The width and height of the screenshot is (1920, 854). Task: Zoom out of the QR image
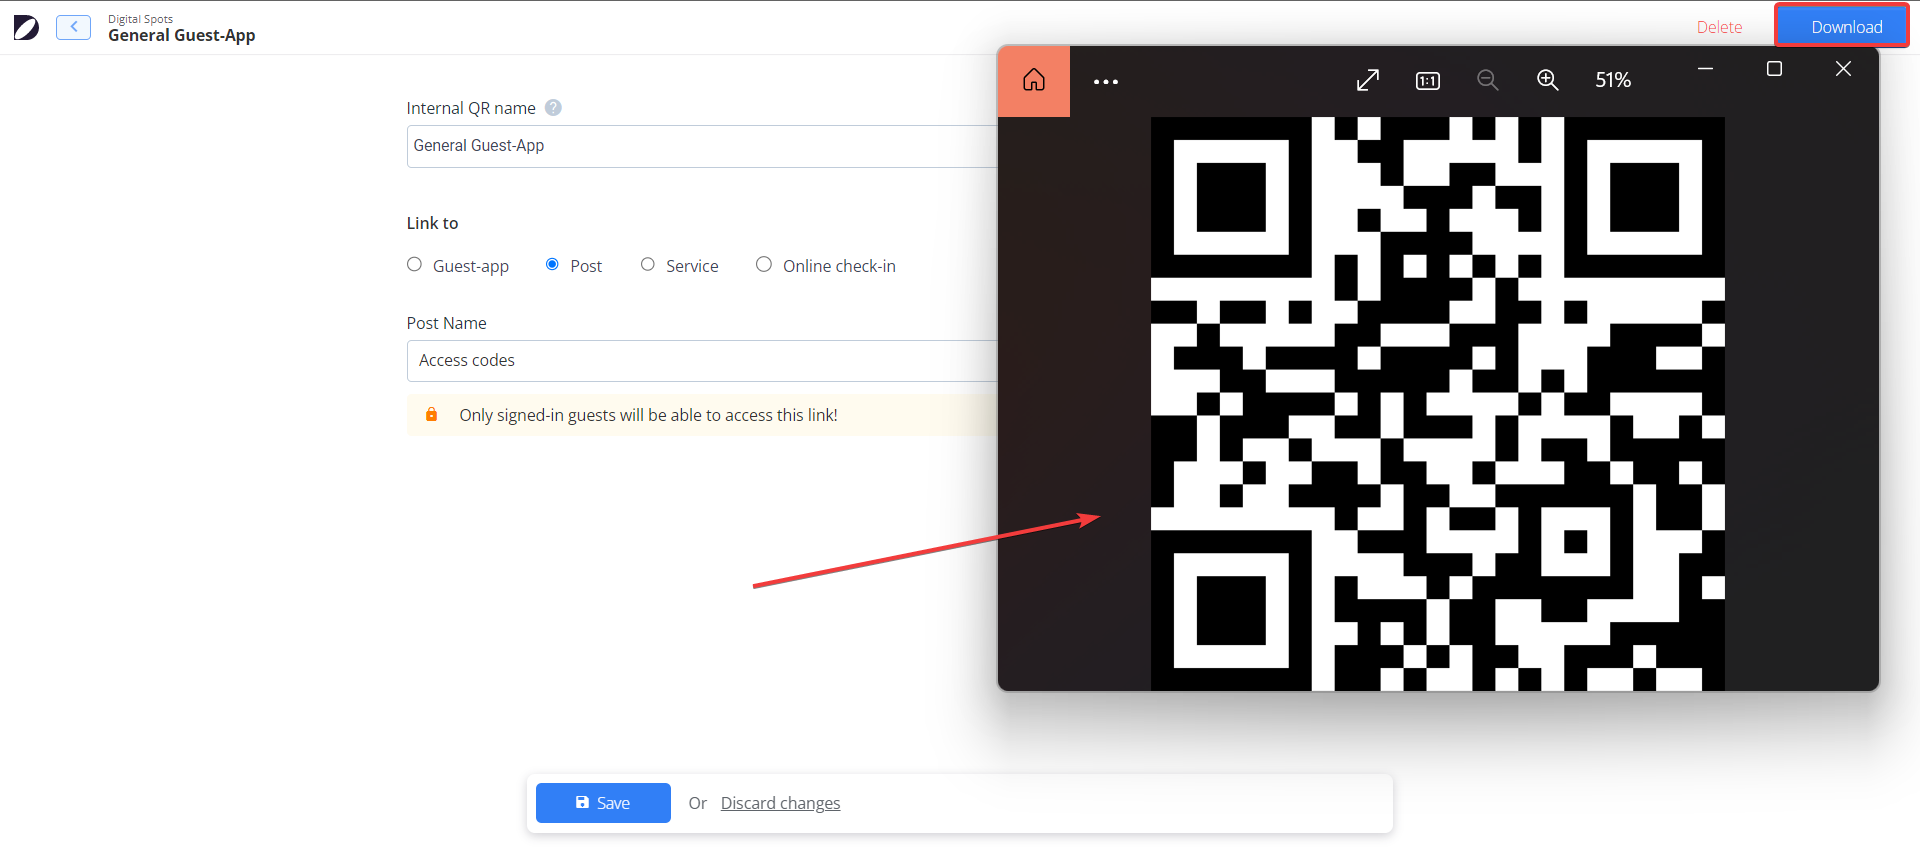(x=1488, y=80)
